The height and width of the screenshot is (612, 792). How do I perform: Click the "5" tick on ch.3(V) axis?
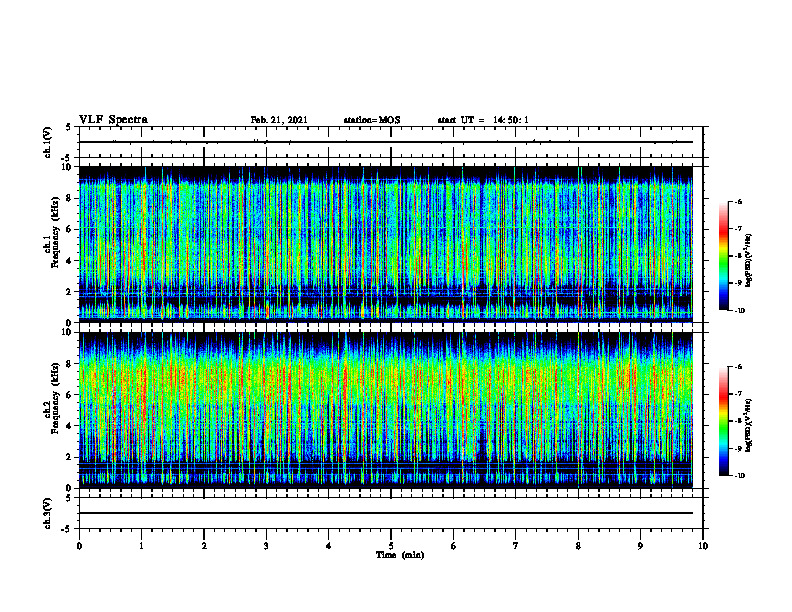pos(69,498)
